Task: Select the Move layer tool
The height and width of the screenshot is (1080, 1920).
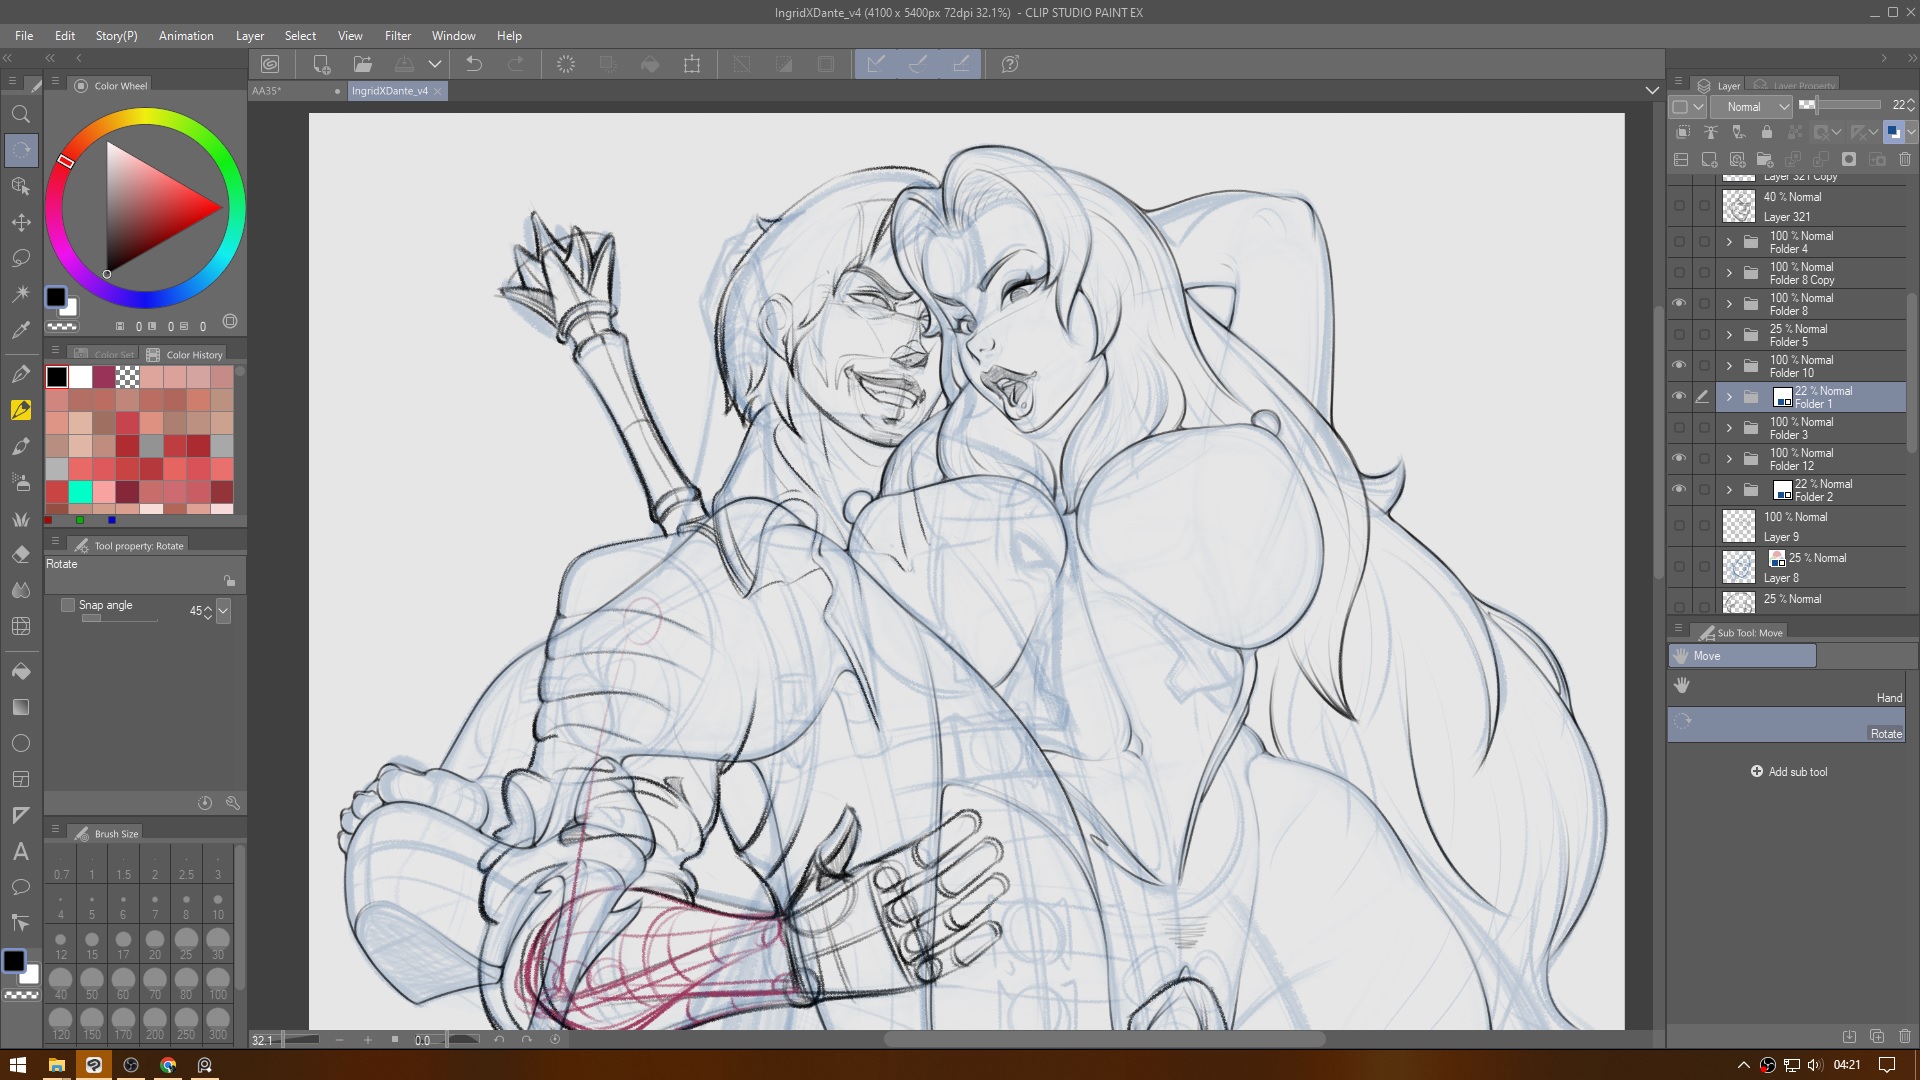Action: click(21, 222)
